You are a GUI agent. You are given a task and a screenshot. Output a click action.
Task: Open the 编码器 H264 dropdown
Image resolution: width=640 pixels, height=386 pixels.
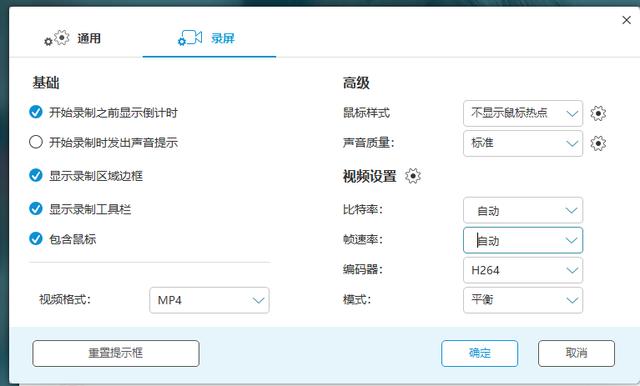(523, 270)
